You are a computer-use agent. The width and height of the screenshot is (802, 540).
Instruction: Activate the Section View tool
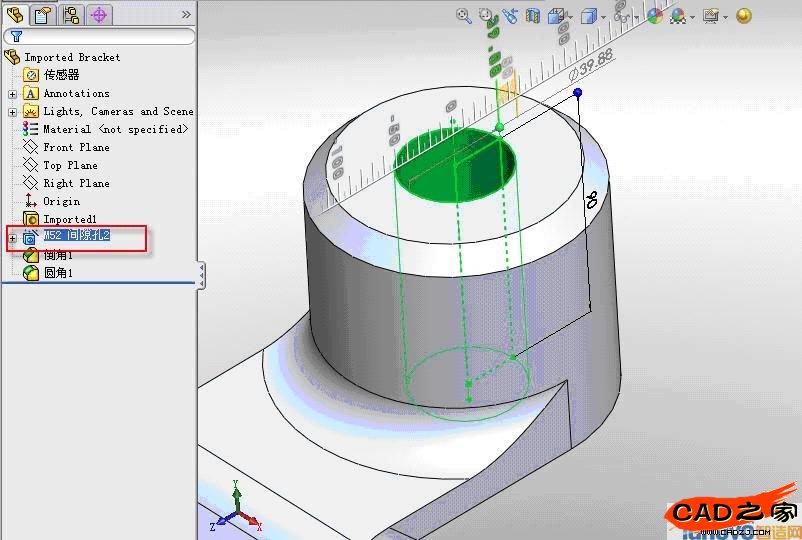(533, 15)
